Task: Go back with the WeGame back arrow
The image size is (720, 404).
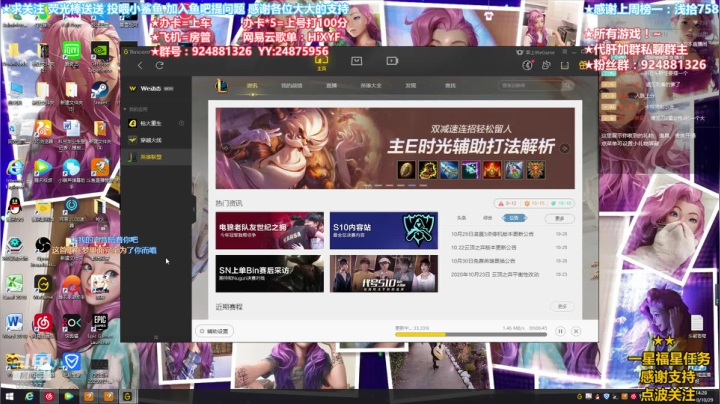Action: pos(140,65)
